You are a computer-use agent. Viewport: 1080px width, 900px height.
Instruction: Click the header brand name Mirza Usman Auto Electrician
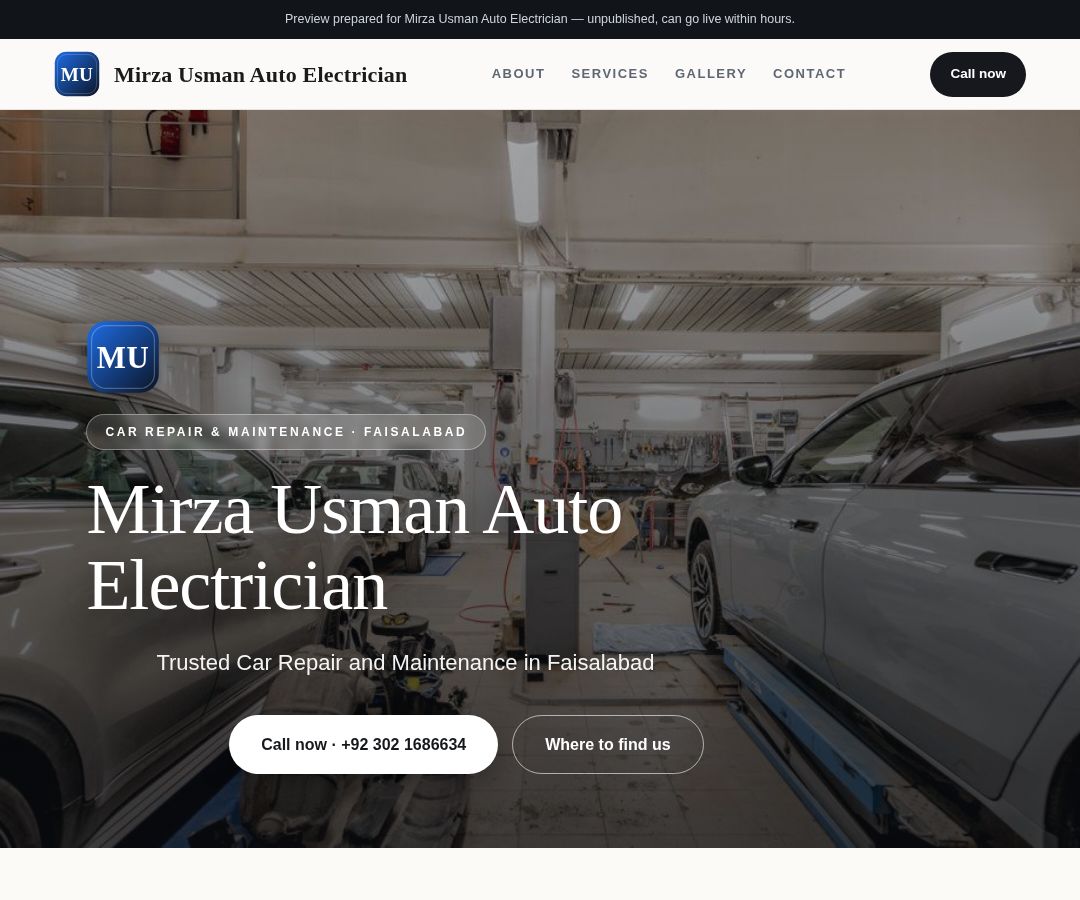[x=260, y=74]
